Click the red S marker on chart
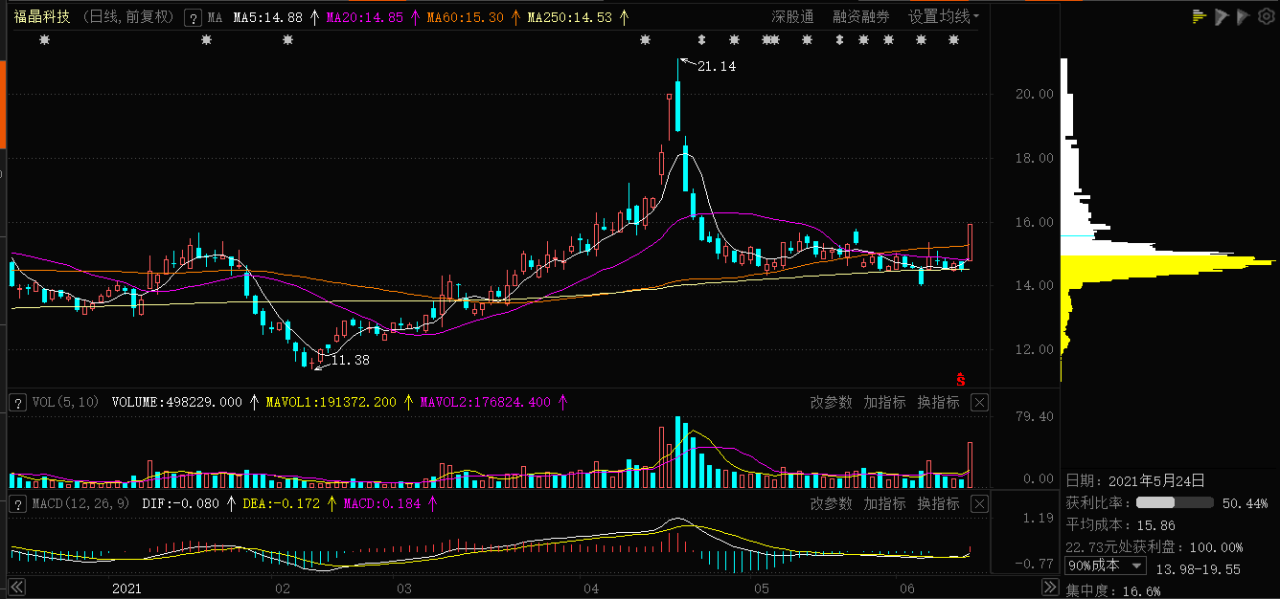The width and height of the screenshot is (1280, 599). [961, 379]
